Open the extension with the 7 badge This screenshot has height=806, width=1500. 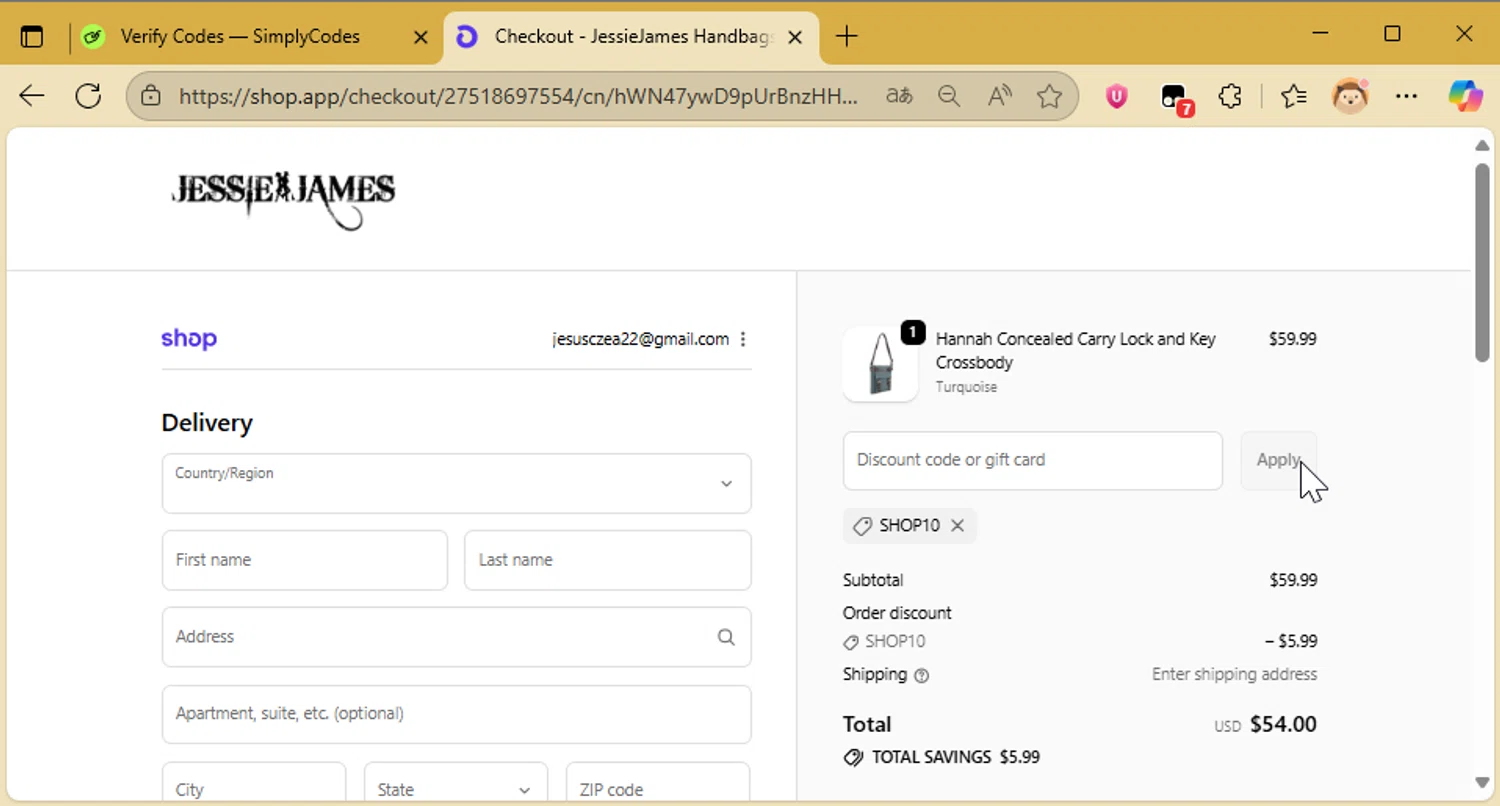point(1176,98)
